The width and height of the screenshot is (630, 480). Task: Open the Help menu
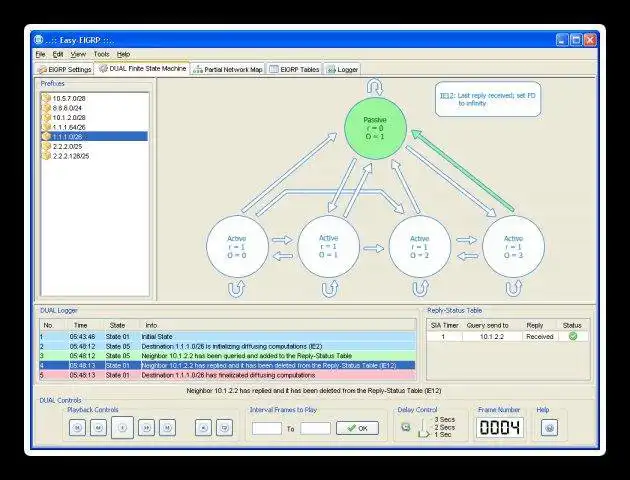(x=123, y=54)
